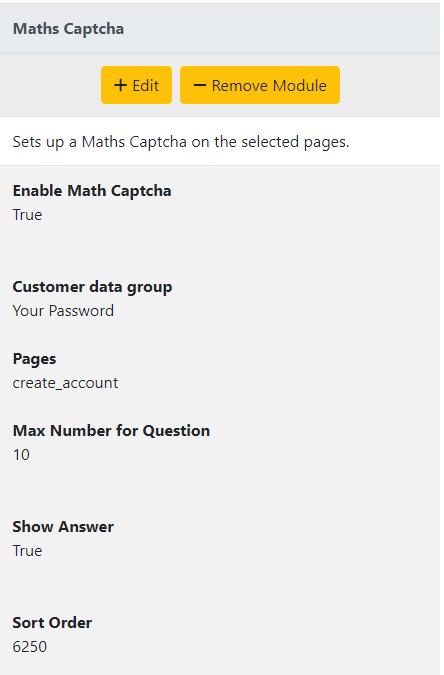Click the Remove Module text label
The image size is (444, 675).
[269, 85]
